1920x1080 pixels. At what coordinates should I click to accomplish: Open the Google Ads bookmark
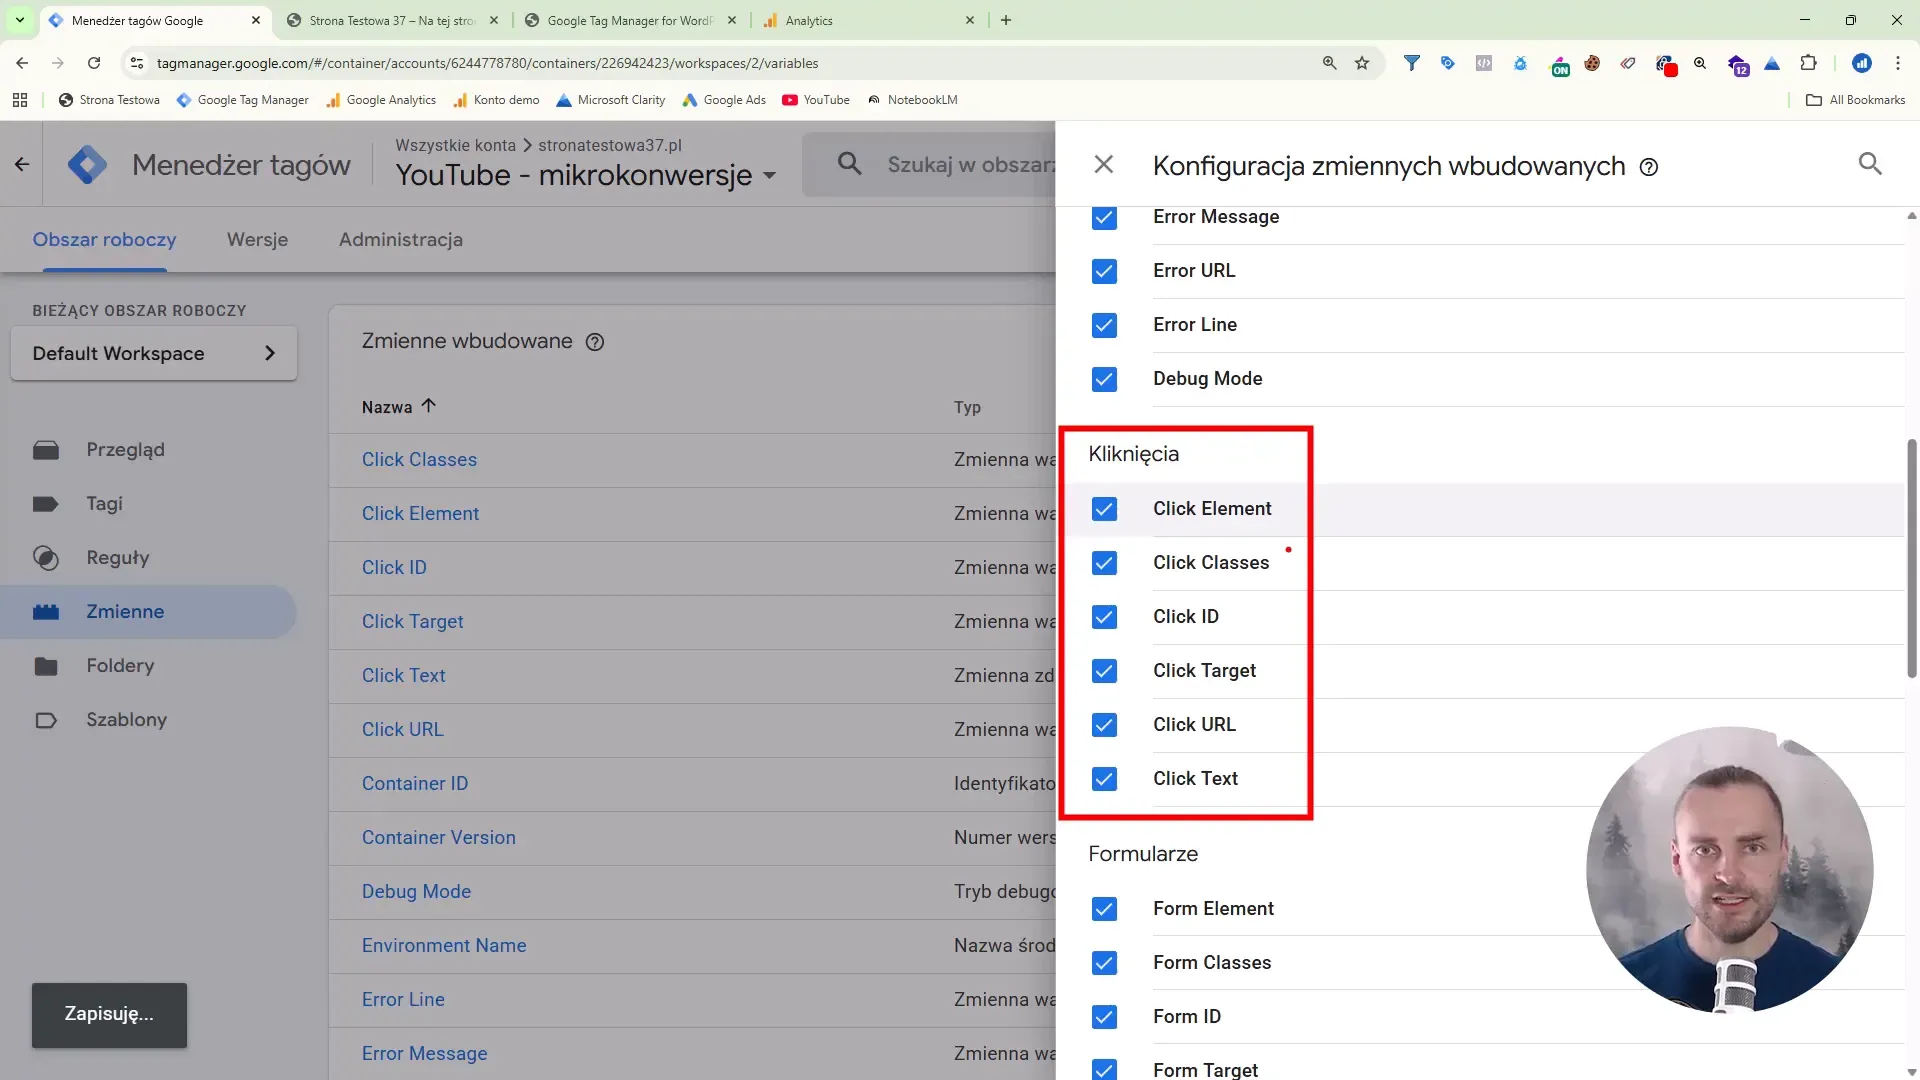click(724, 100)
